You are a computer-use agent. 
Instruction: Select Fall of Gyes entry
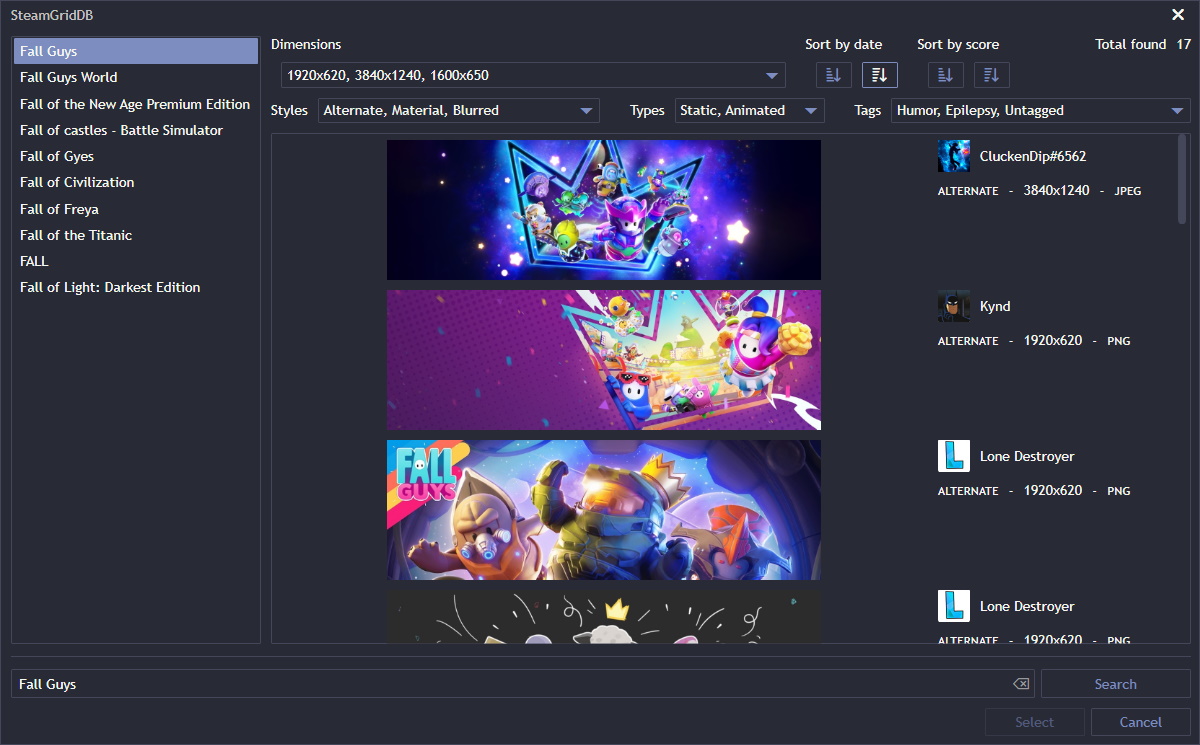(x=136, y=156)
